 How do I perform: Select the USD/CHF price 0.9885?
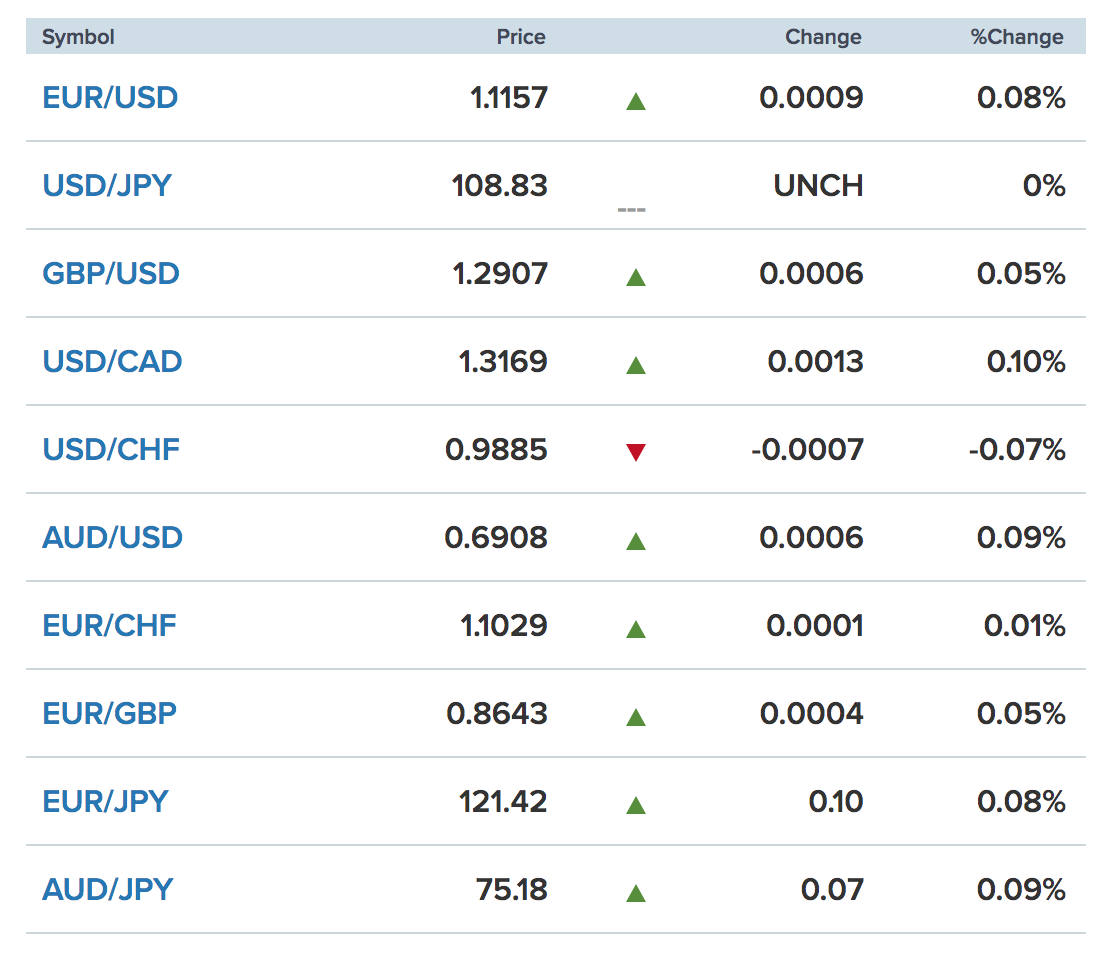[x=496, y=450]
